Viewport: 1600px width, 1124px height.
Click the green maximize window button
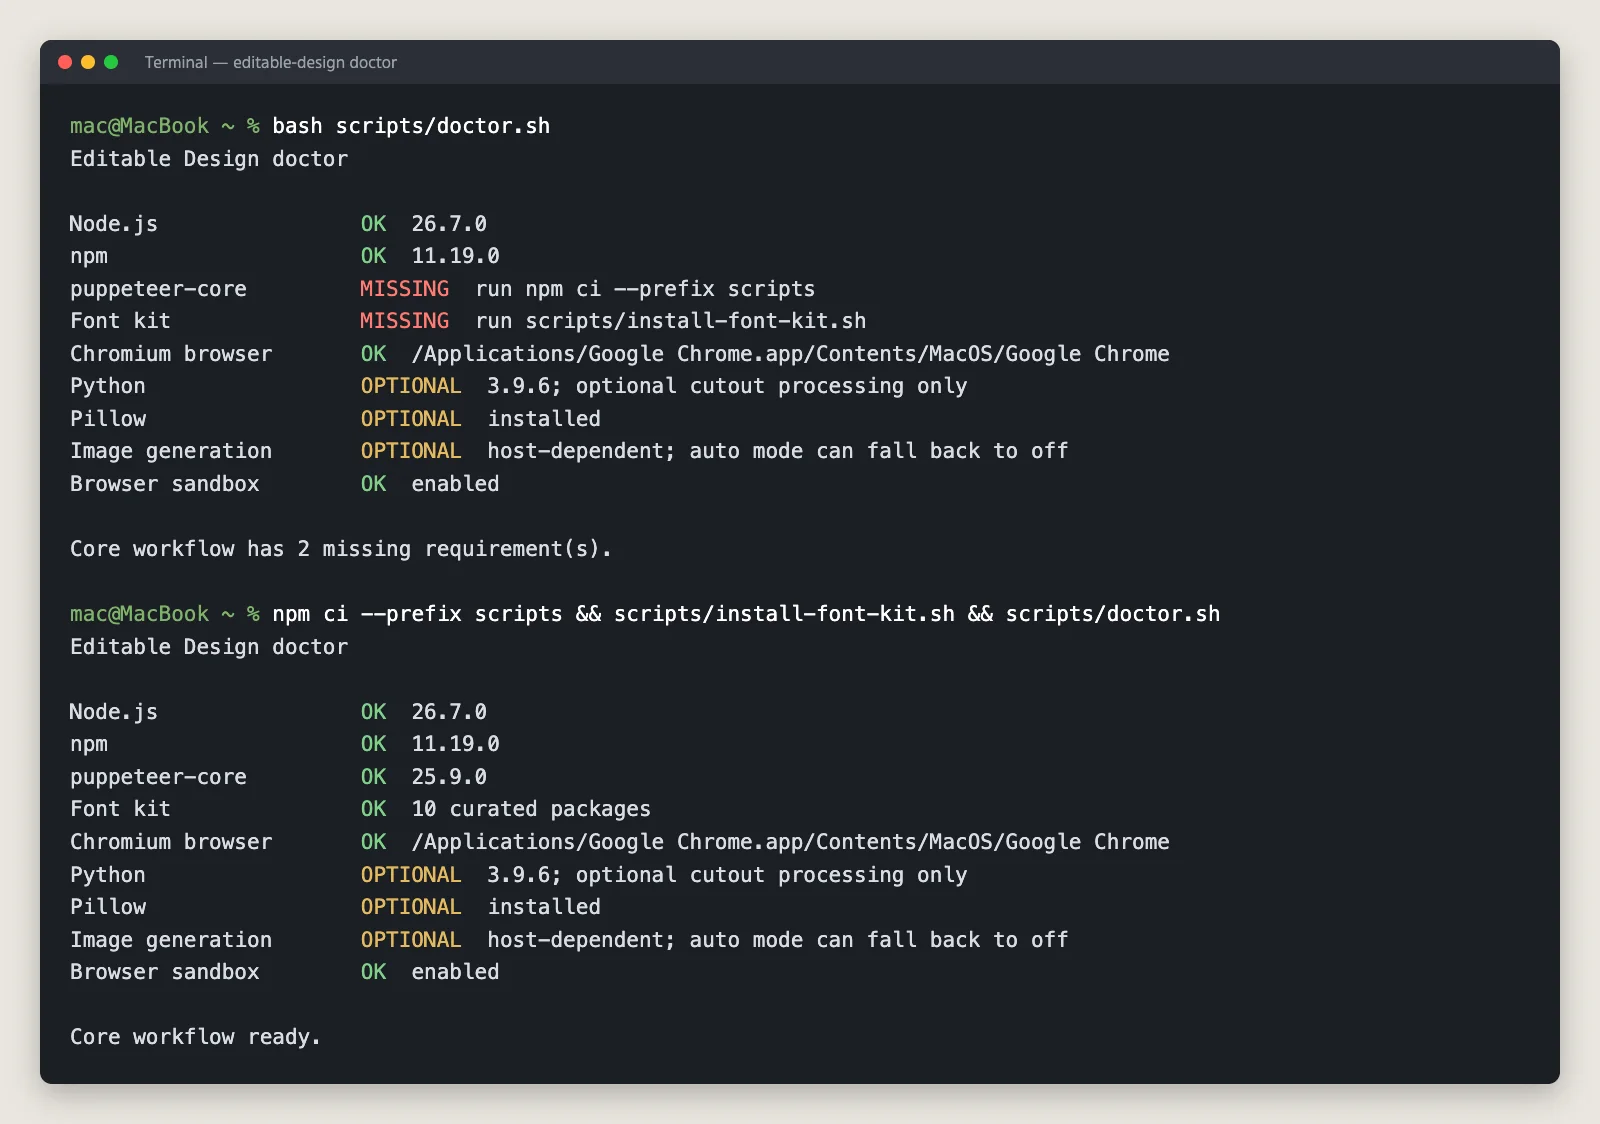coord(111,62)
